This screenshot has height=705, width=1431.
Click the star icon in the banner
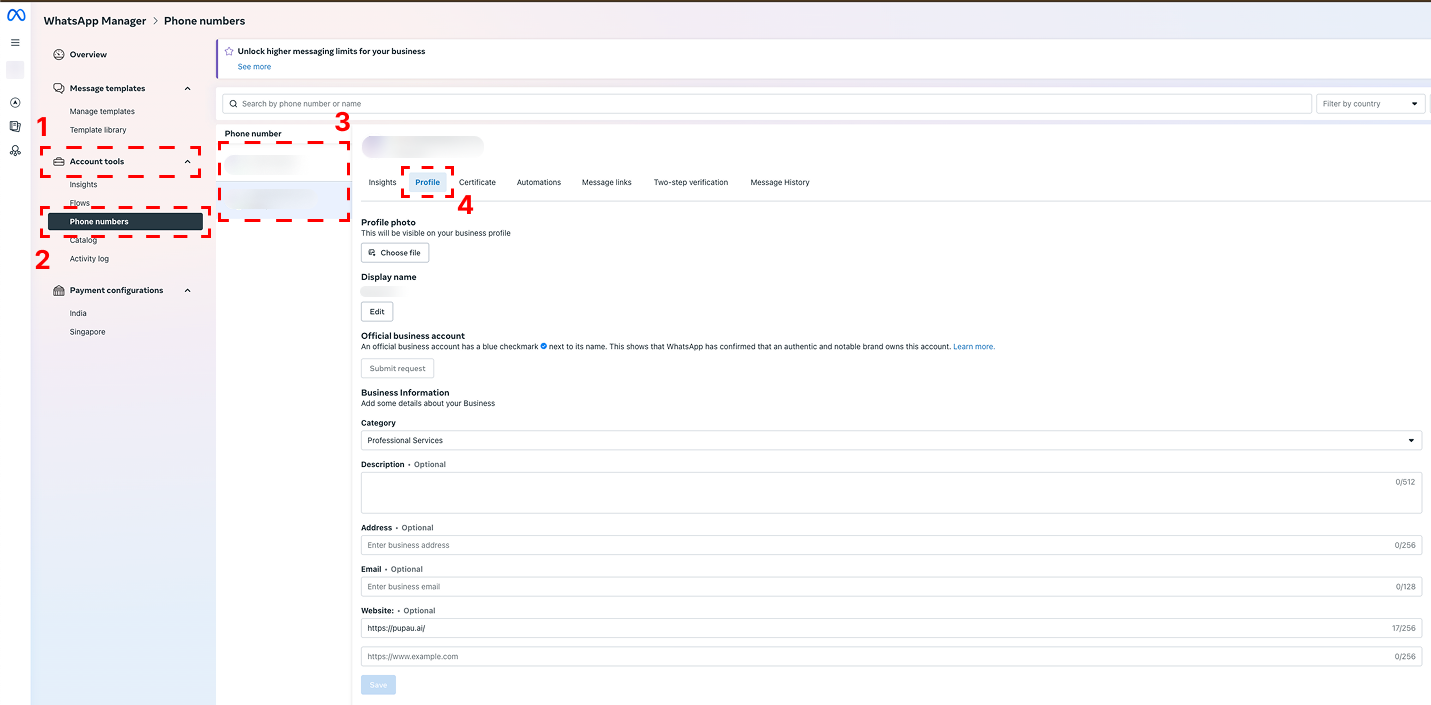[x=229, y=51]
